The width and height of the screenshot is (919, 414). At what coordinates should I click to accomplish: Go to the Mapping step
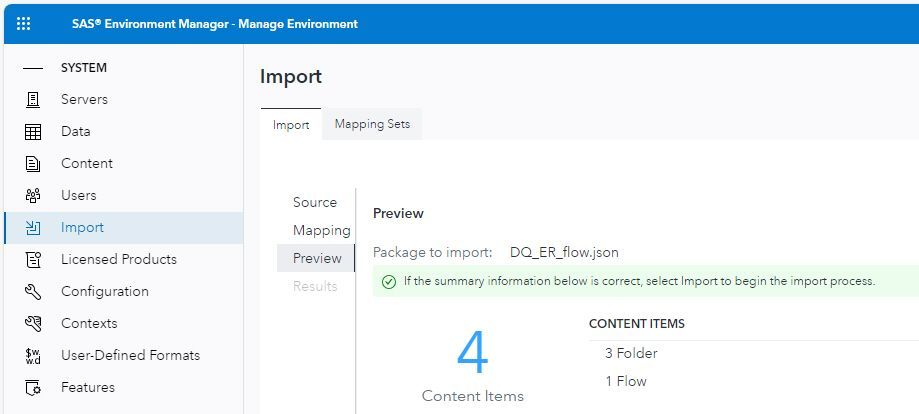click(x=321, y=230)
